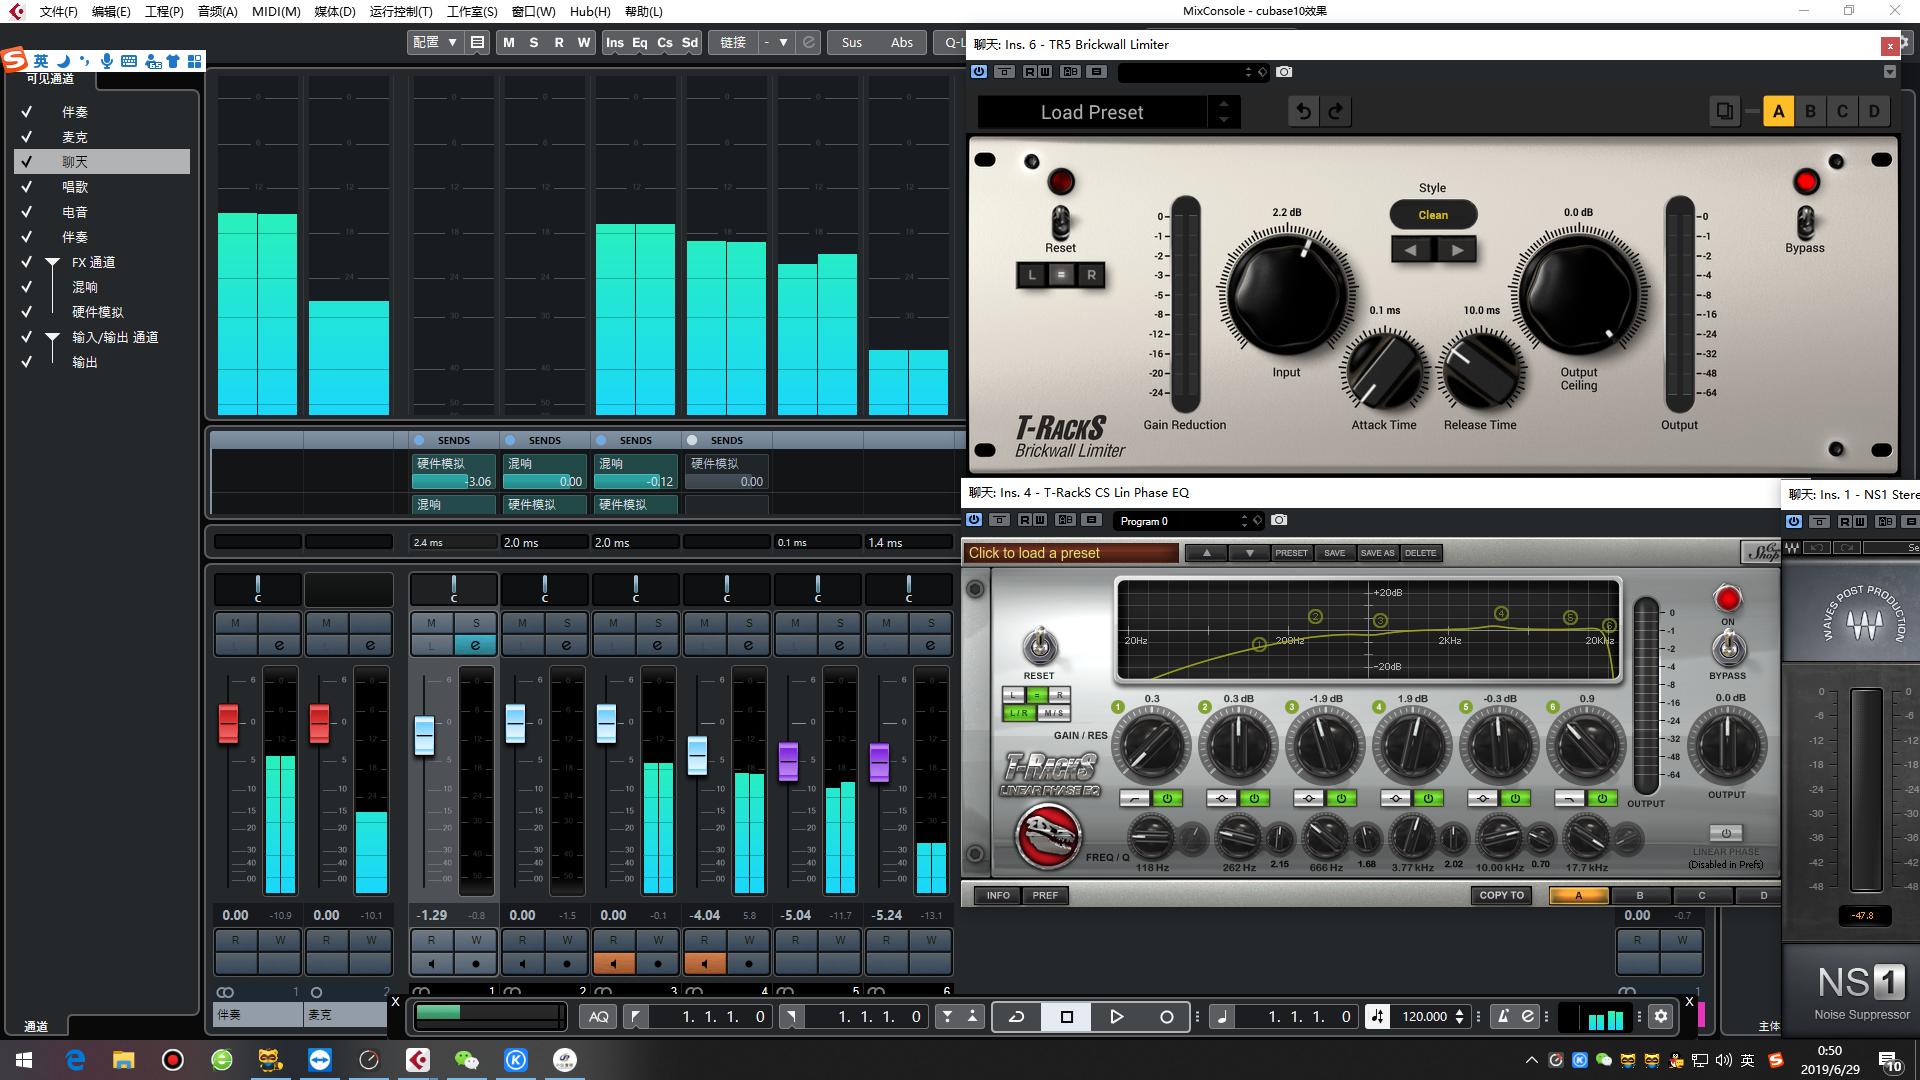1920x1080 pixels.
Task: Click the Brickwall Limiter redo arrow
Action: tap(1336, 112)
